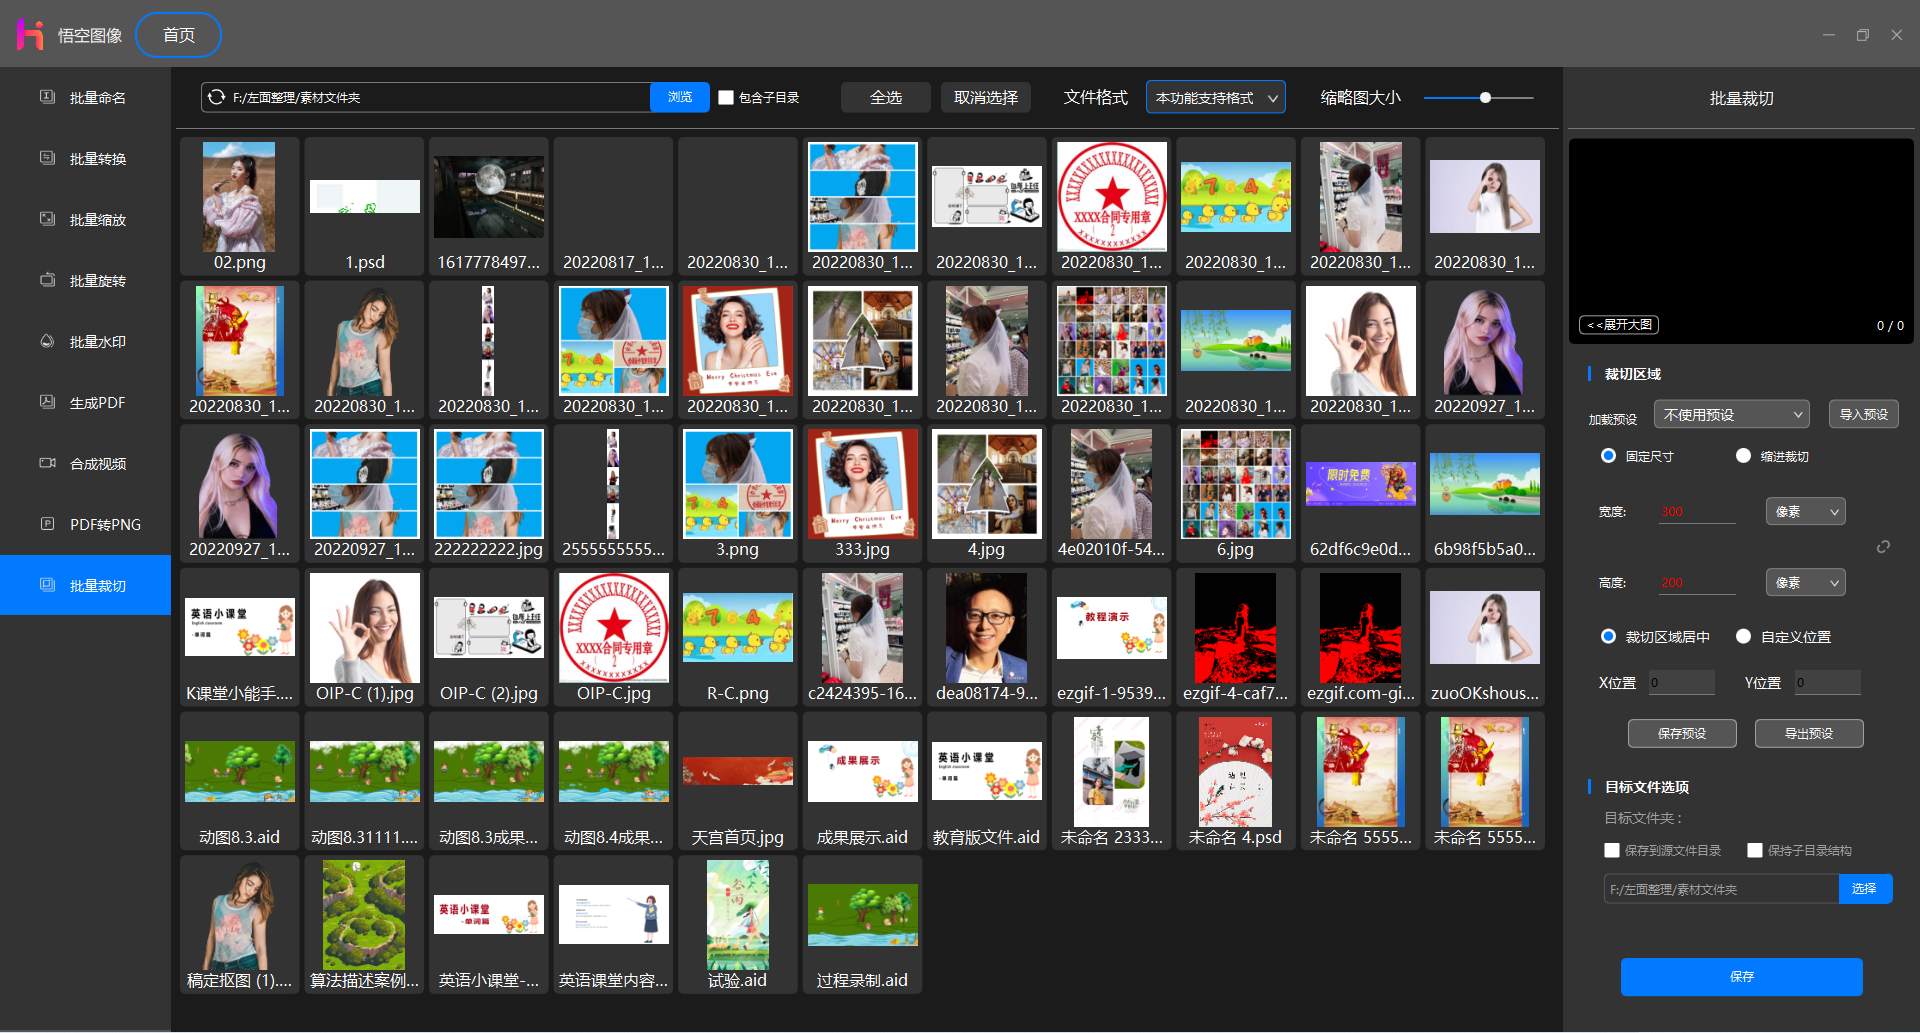Click the X位置 input field
Image resolution: width=1920 pixels, height=1033 pixels.
[x=1681, y=683]
